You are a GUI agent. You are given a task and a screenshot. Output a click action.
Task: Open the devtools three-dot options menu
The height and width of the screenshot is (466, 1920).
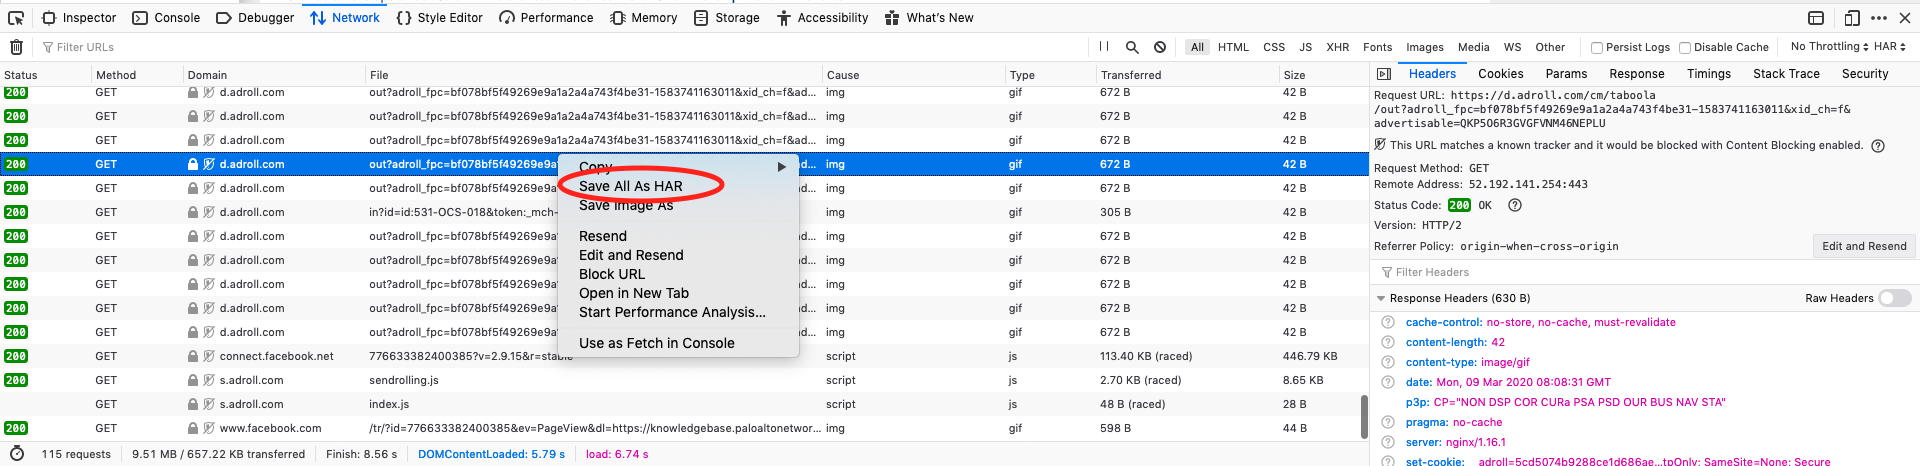tap(1879, 18)
